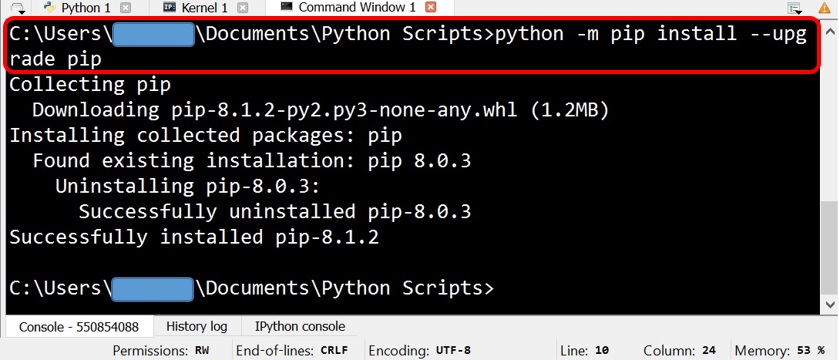
Task: Close Command Window 1 with red X
Action: (x=431, y=7)
